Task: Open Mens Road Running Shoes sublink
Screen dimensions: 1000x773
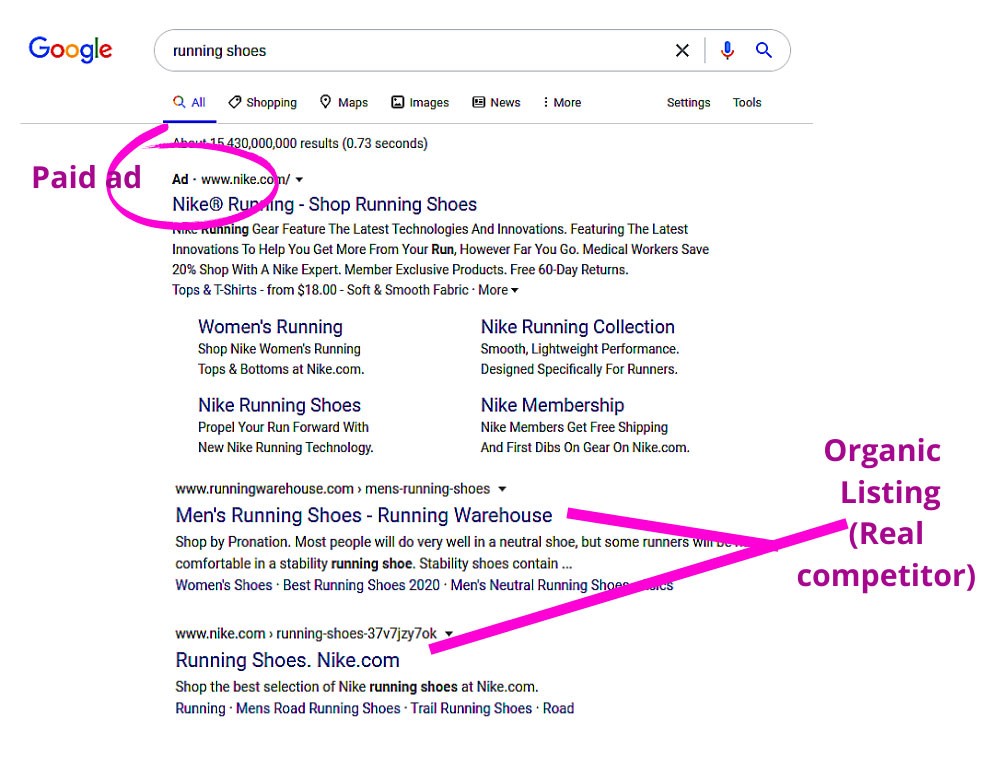Action: (x=318, y=708)
